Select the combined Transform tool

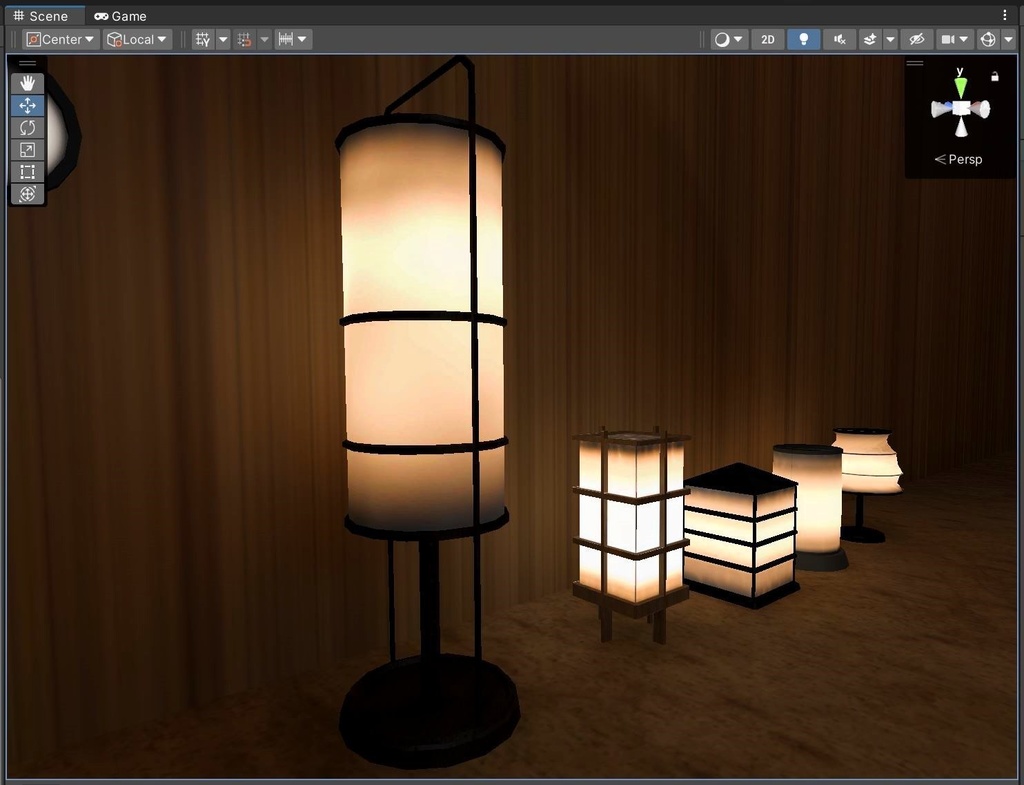click(x=27, y=194)
